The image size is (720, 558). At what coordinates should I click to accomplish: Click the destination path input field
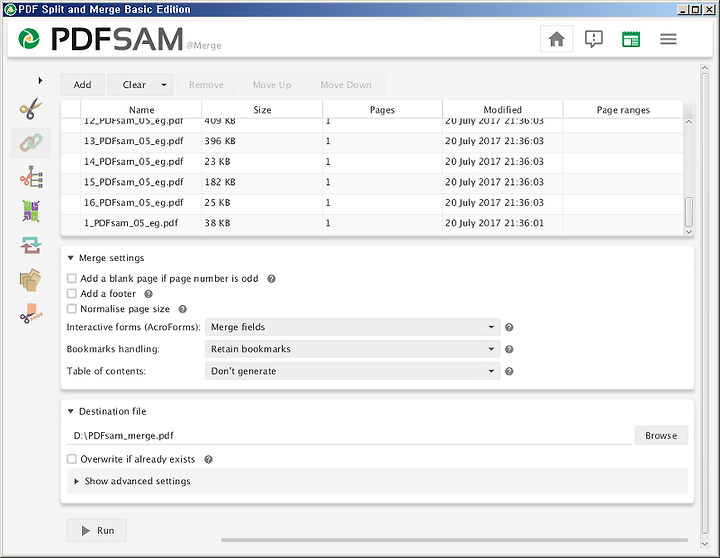(x=349, y=435)
